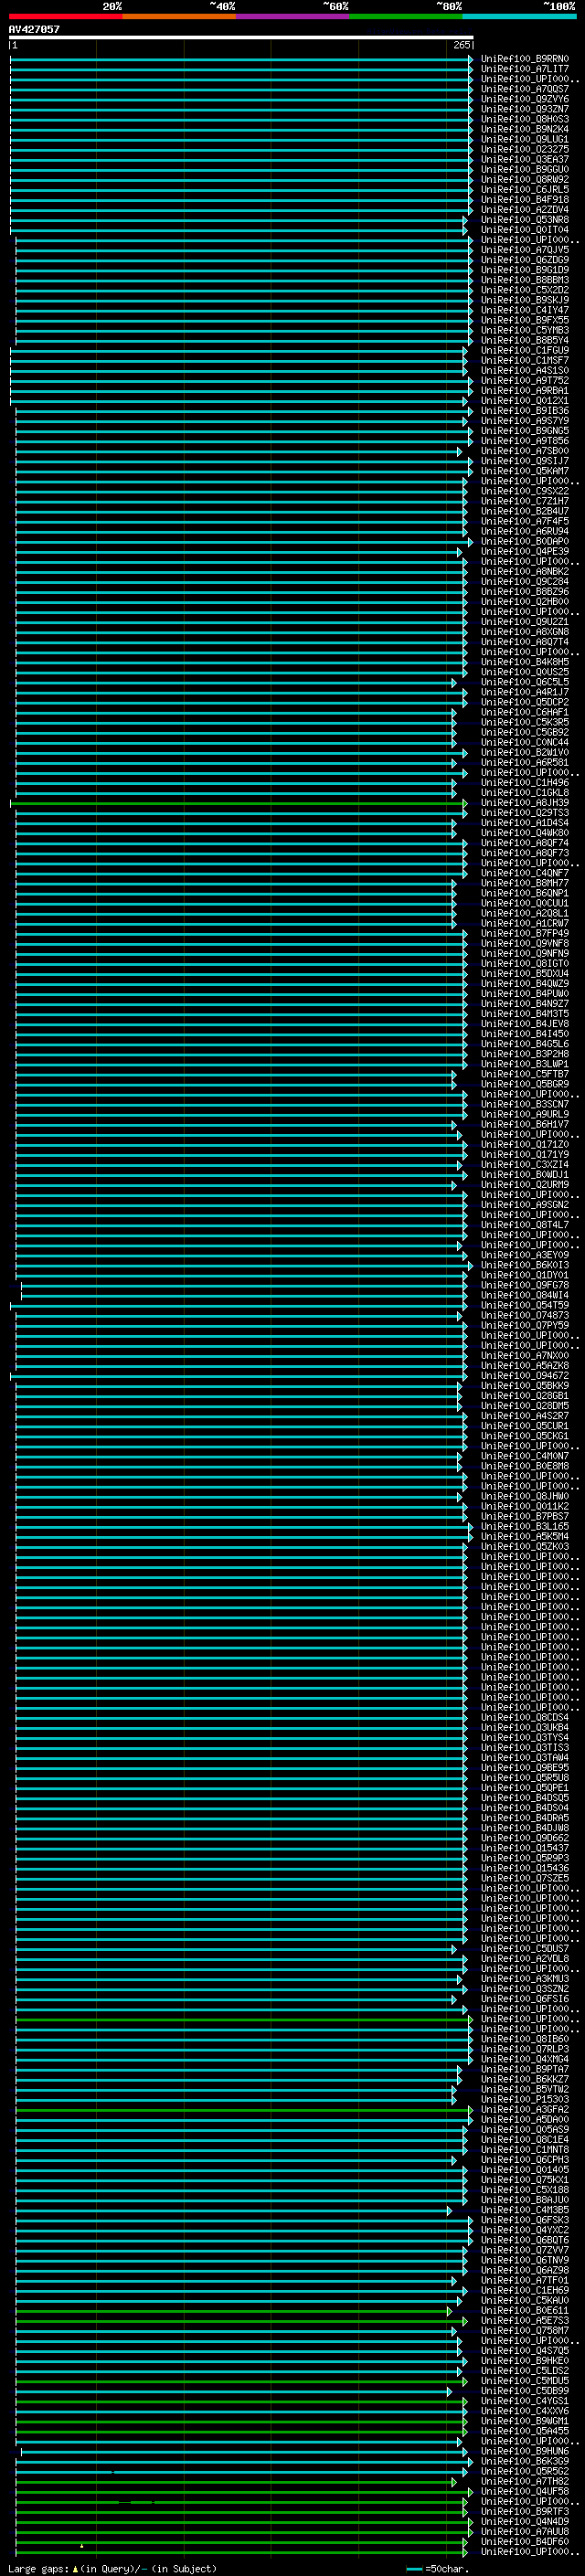Select hit label UniRef100_B9FX55
Image resolution: width=585 pixels, height=2576 pixels.
(x=525, y=320)
